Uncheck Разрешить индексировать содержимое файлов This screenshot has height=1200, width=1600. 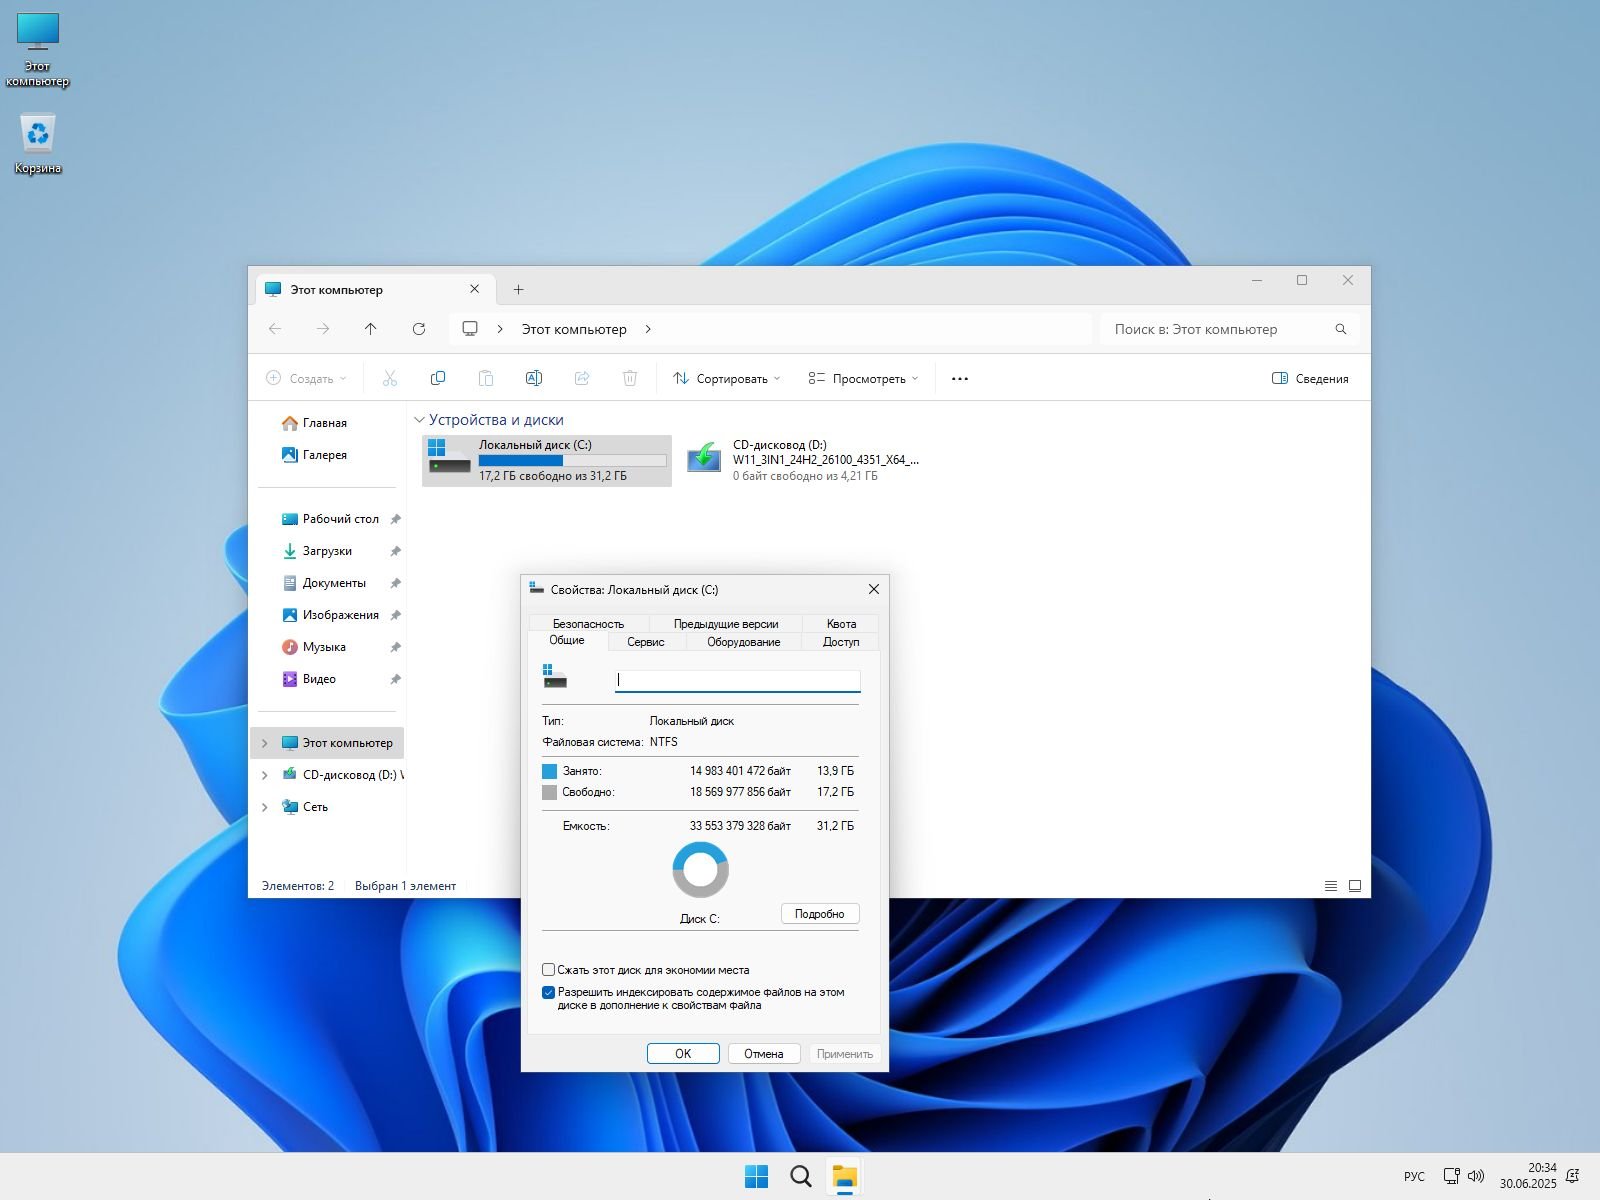(548, 993)
